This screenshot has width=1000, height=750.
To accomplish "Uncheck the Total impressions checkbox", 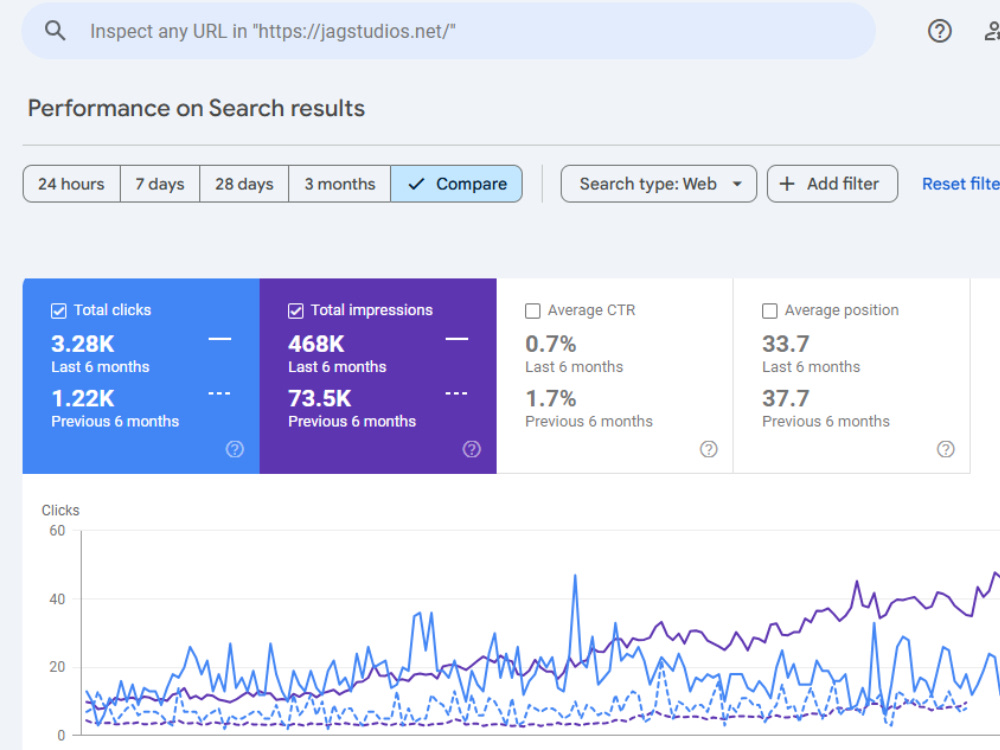I will [x=295, y=311].
